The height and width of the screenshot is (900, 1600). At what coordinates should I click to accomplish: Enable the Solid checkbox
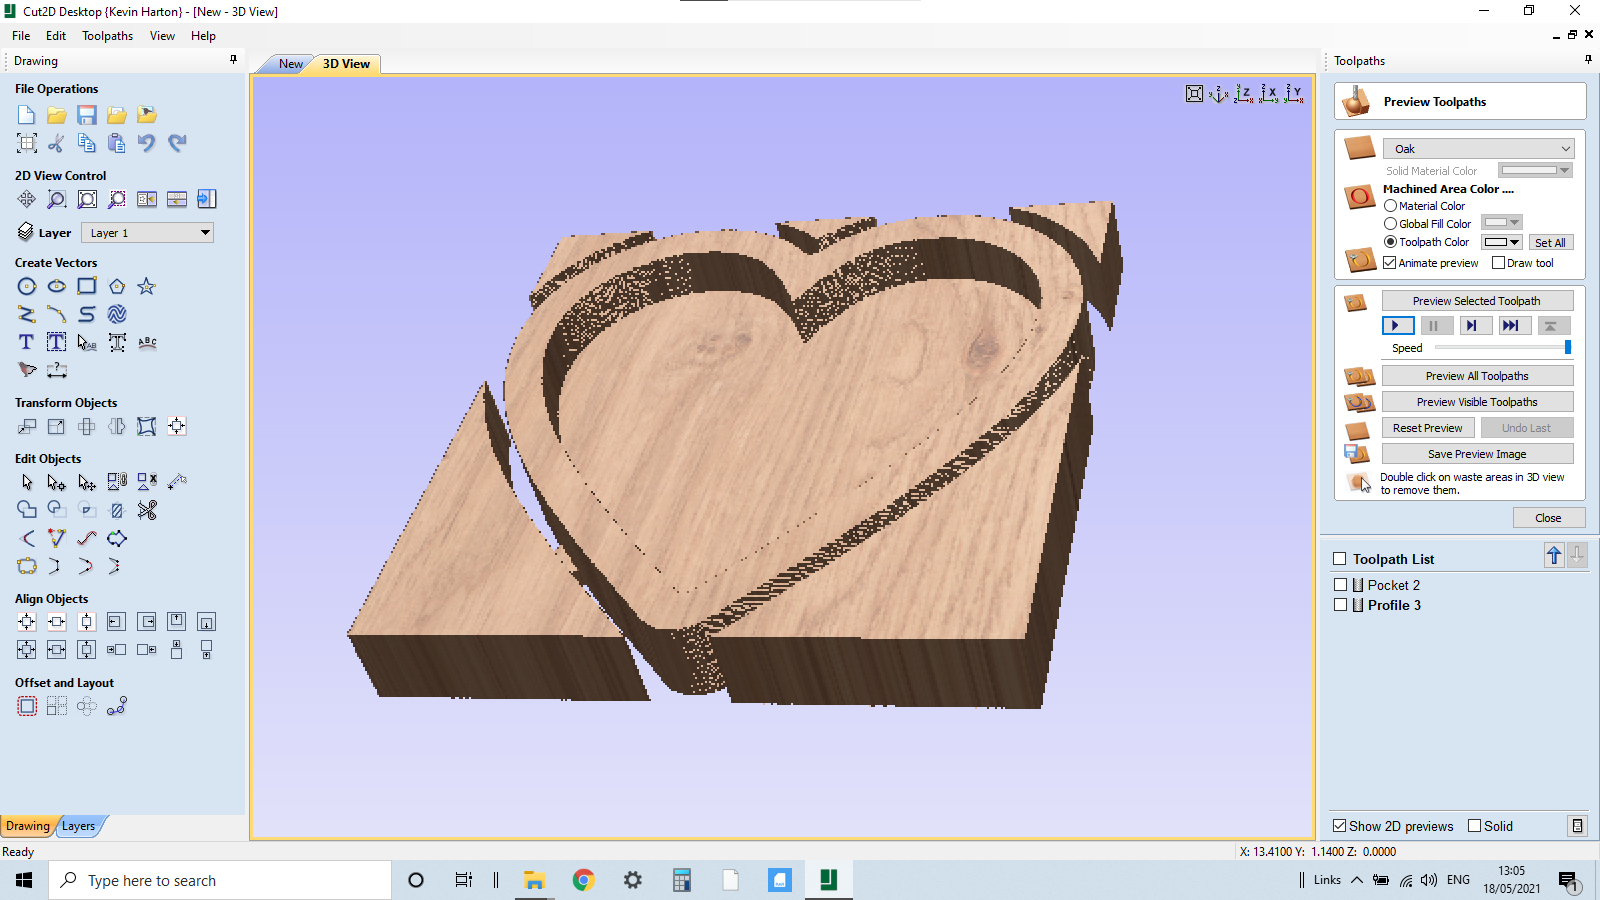point(1474,826)
